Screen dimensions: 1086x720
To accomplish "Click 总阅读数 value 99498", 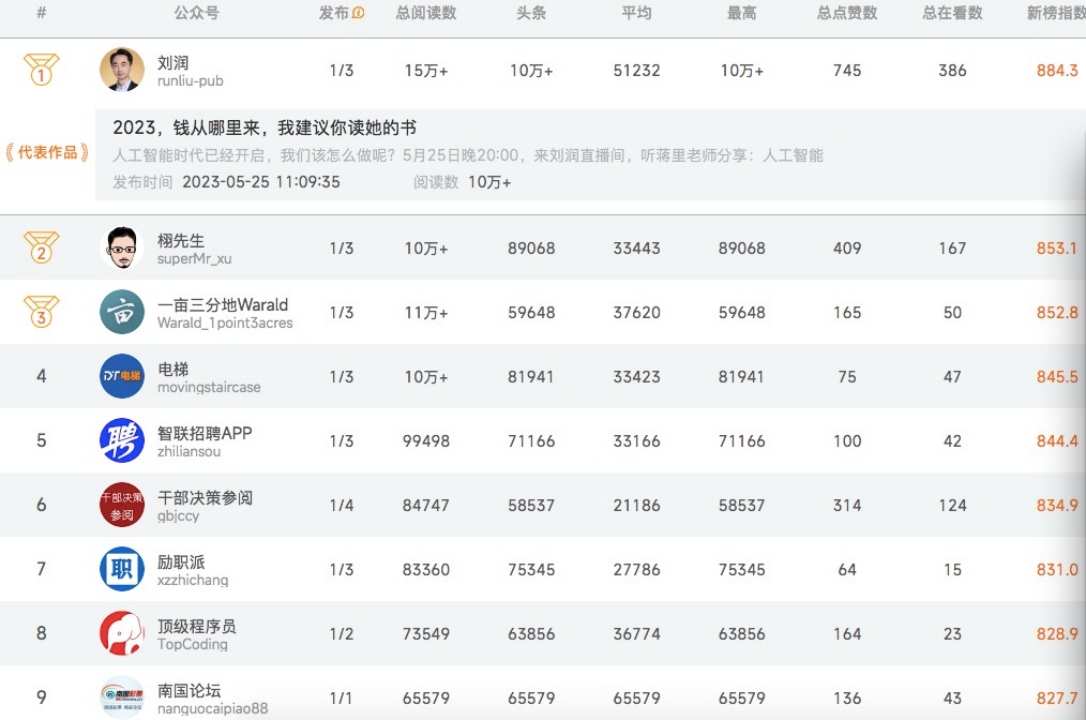I will [x=426, y=441].
